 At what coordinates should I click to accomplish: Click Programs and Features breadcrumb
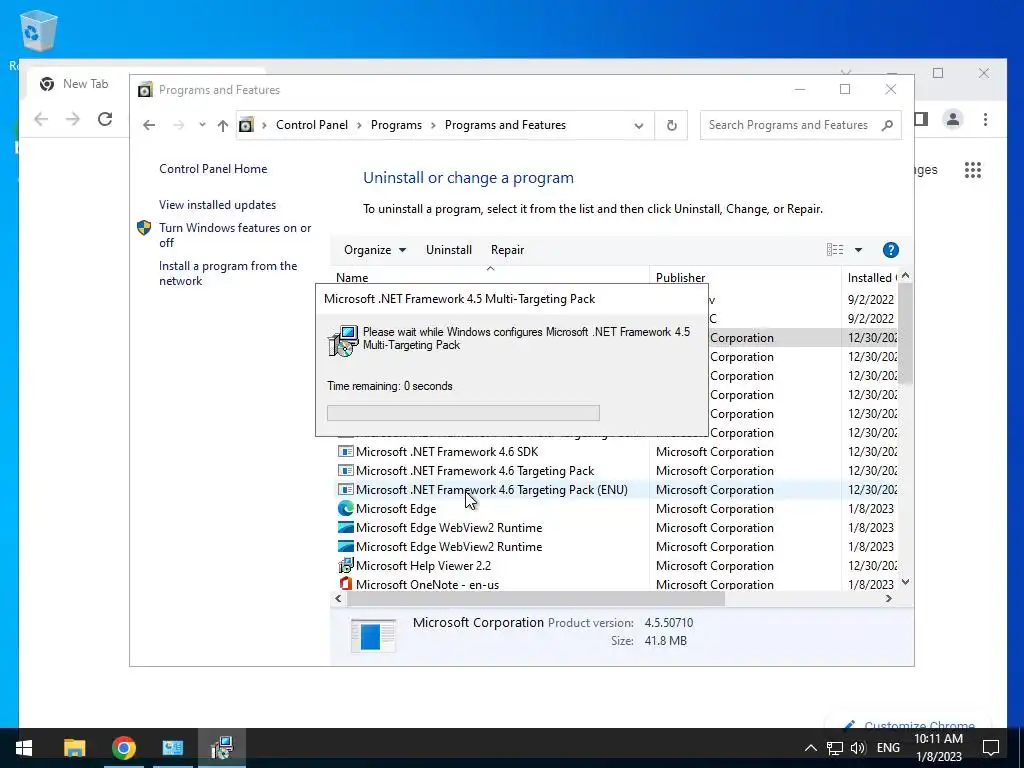click(505, 125)
